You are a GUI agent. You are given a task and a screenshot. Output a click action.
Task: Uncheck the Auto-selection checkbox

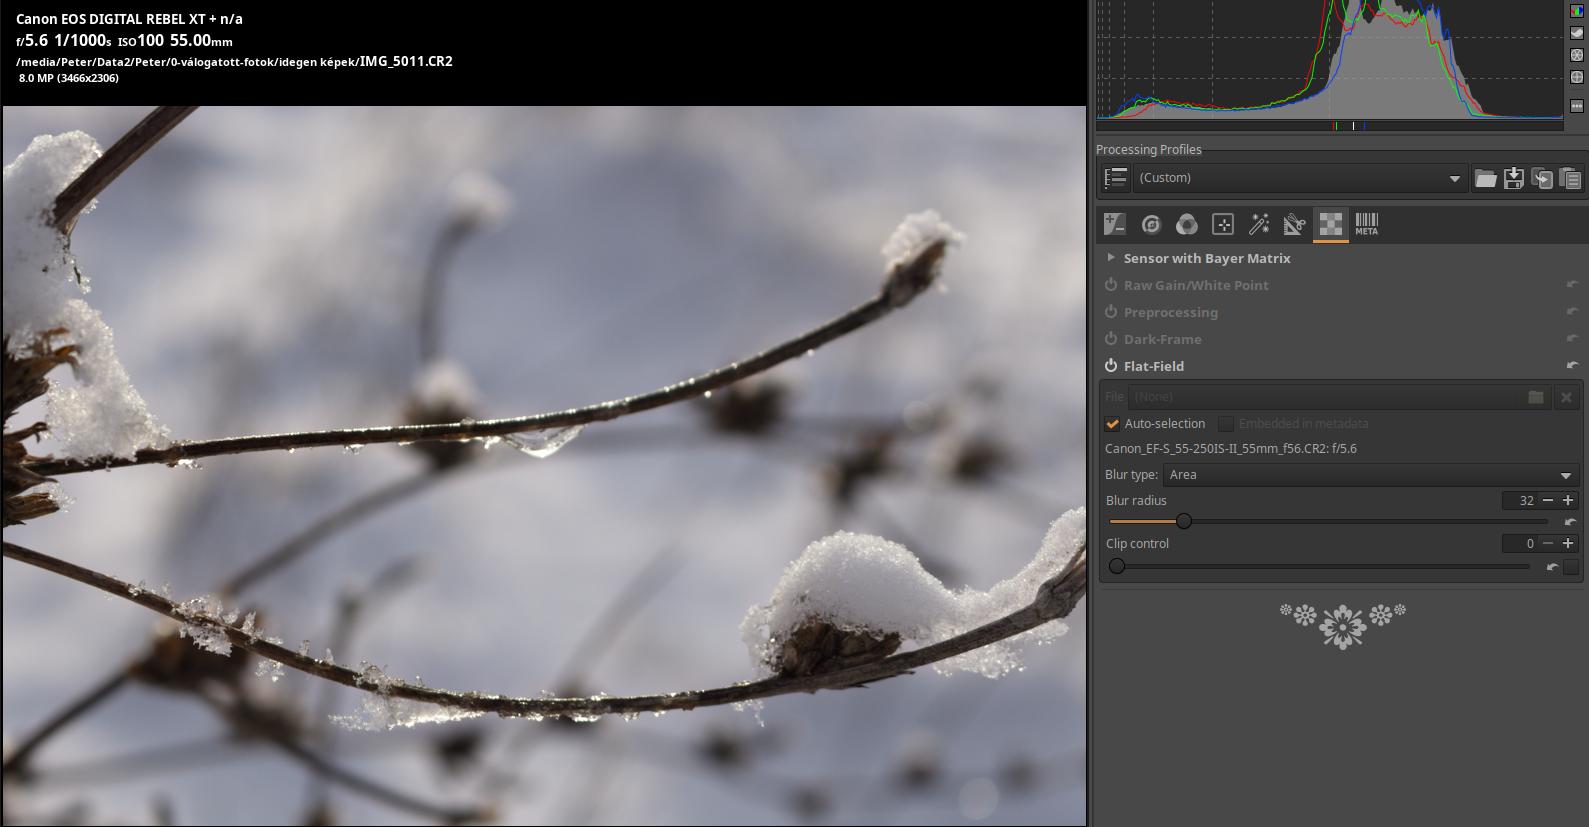point(1113,424)
